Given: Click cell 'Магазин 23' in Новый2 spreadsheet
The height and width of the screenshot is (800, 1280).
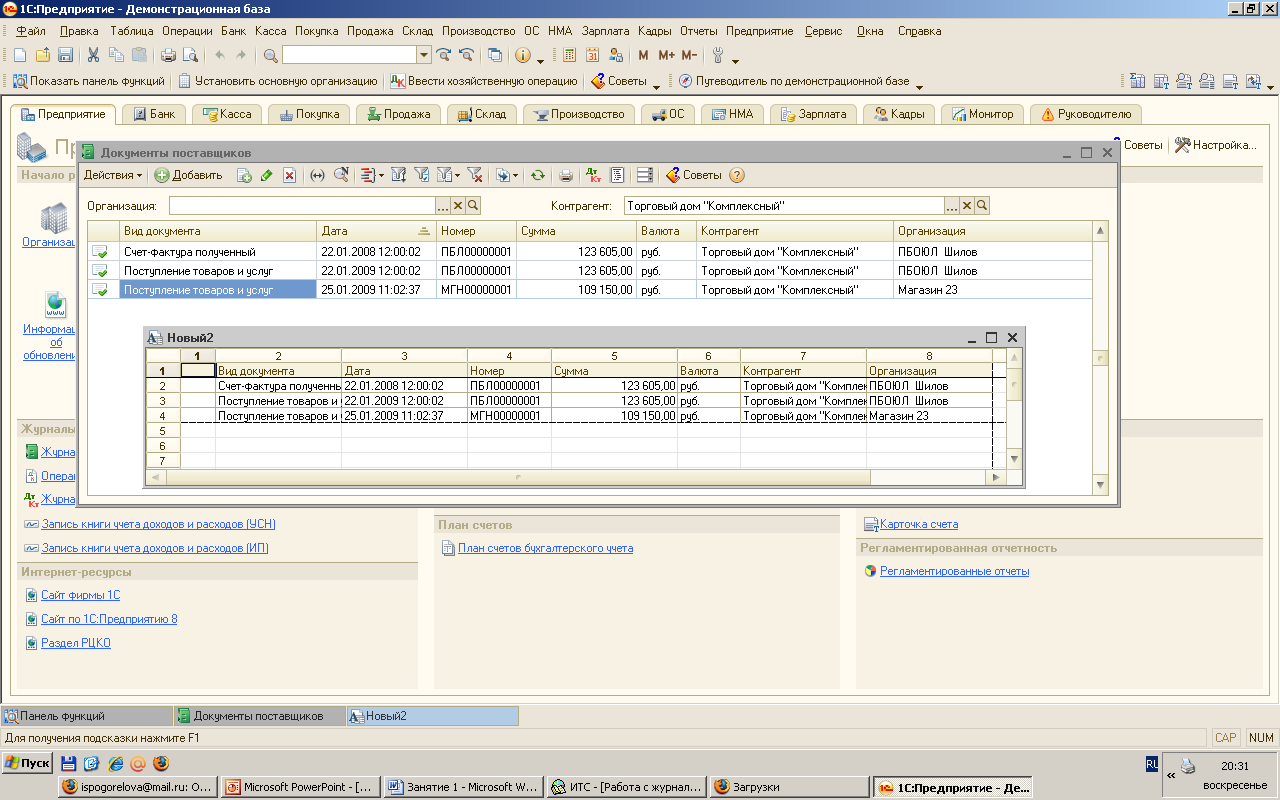Looking at the screenshot, I should pyautogui.click(x=929, y=416).
